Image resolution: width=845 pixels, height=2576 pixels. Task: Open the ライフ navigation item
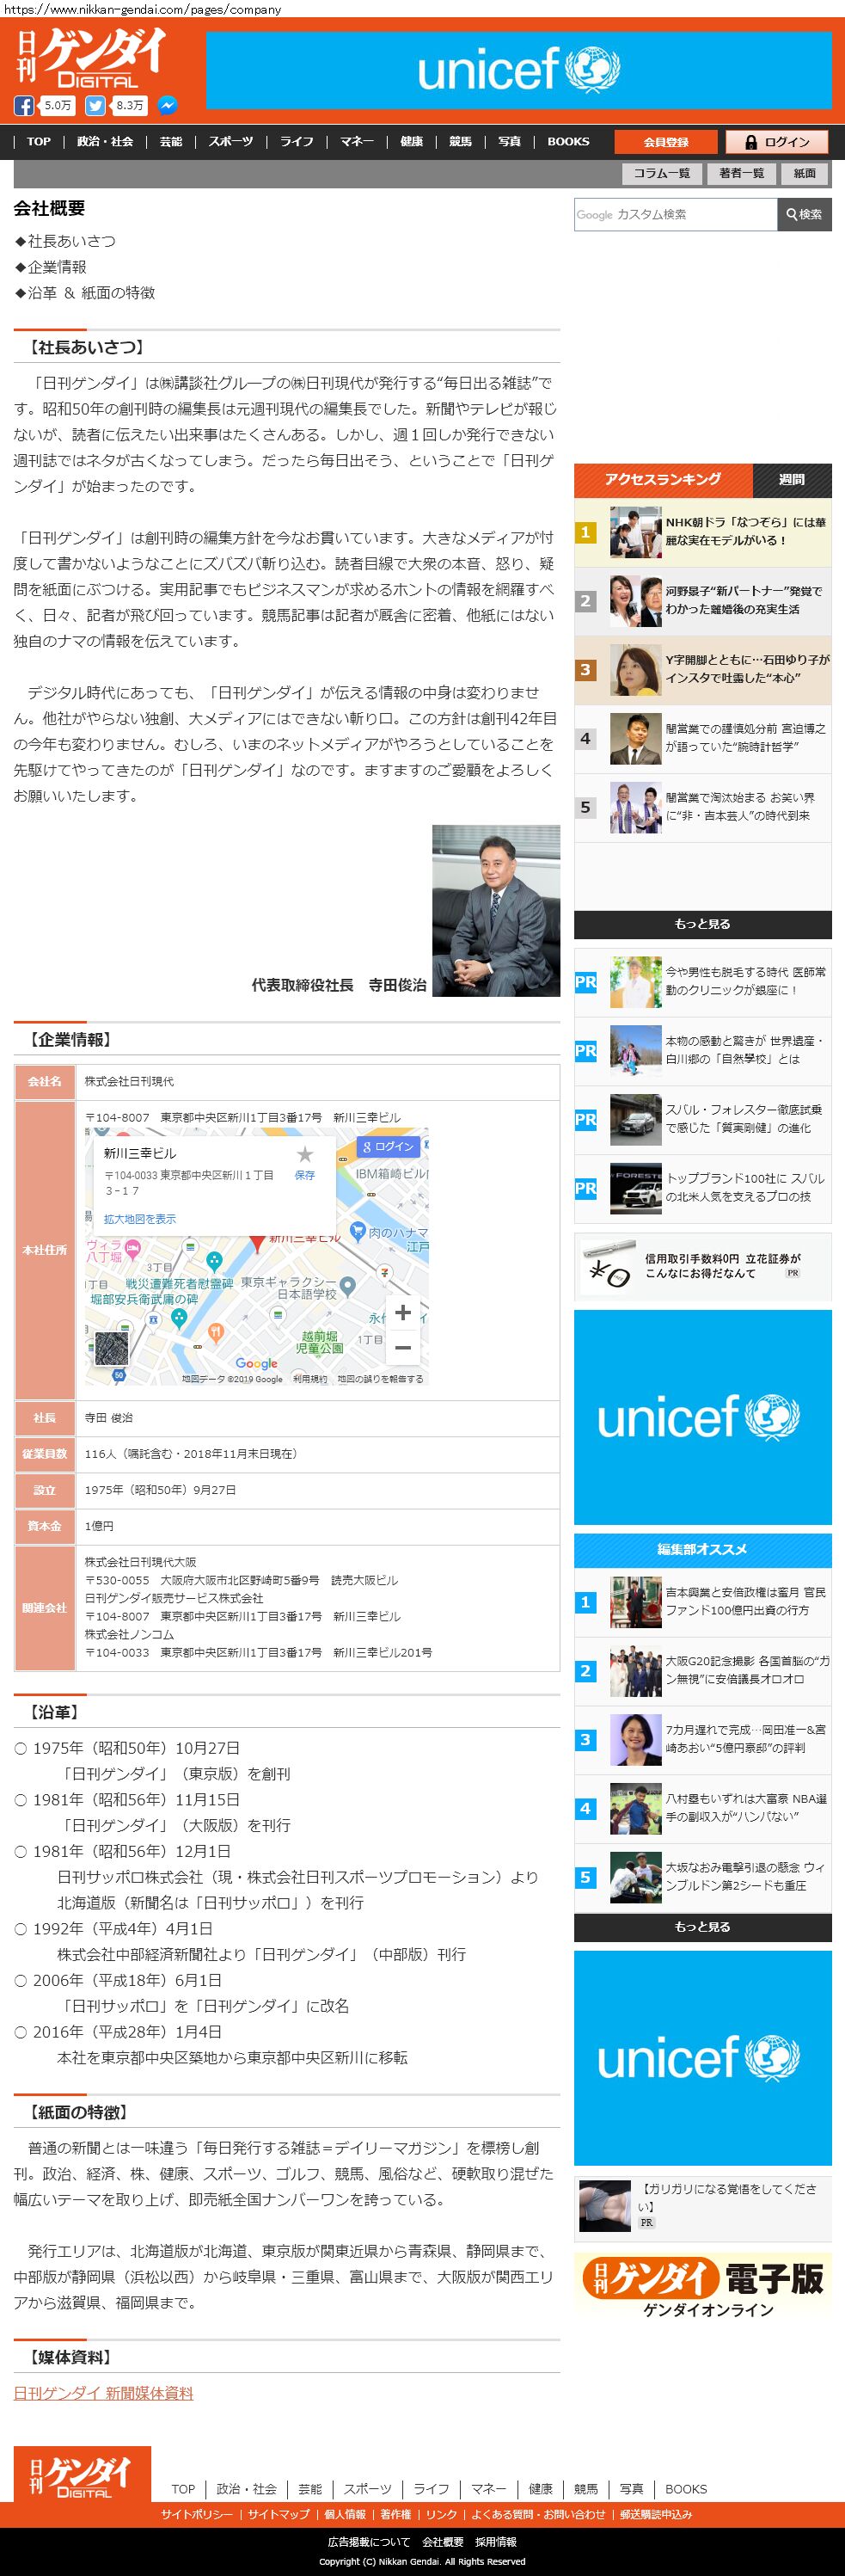(297, 141)
